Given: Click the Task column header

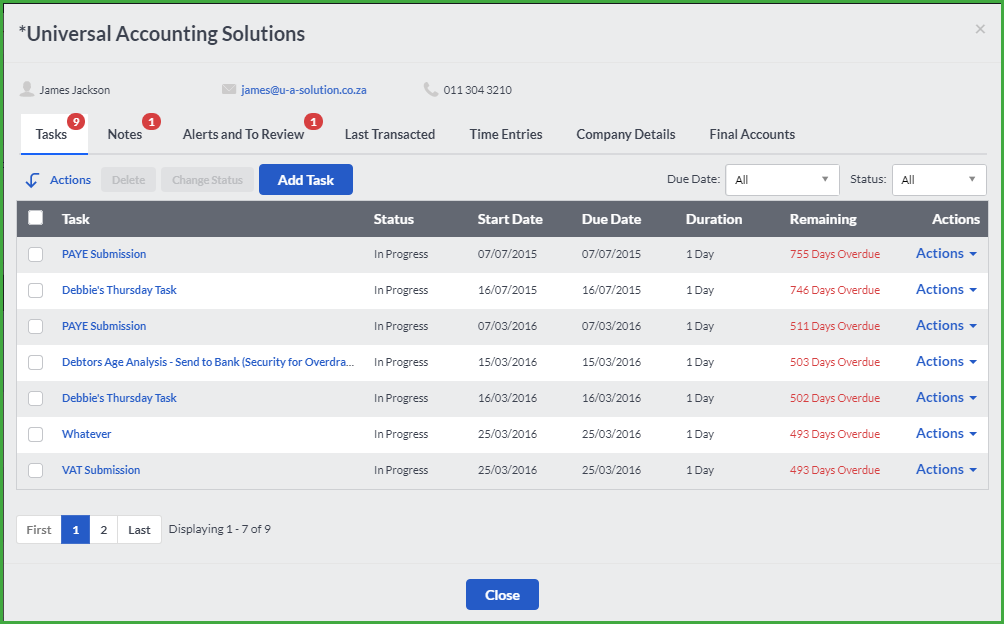Looking at the screenshot, I should pyautogui.click(x=76, y=219).
